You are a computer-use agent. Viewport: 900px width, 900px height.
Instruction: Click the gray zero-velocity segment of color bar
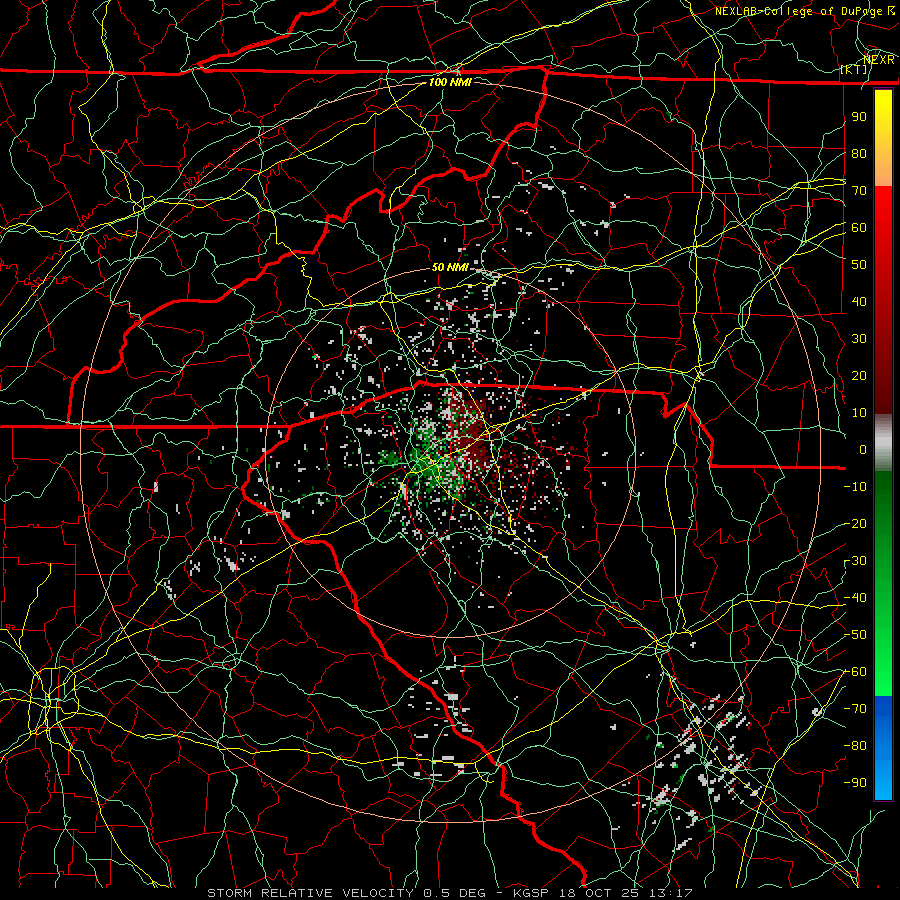pyautogui.click(x=883, y=443)
